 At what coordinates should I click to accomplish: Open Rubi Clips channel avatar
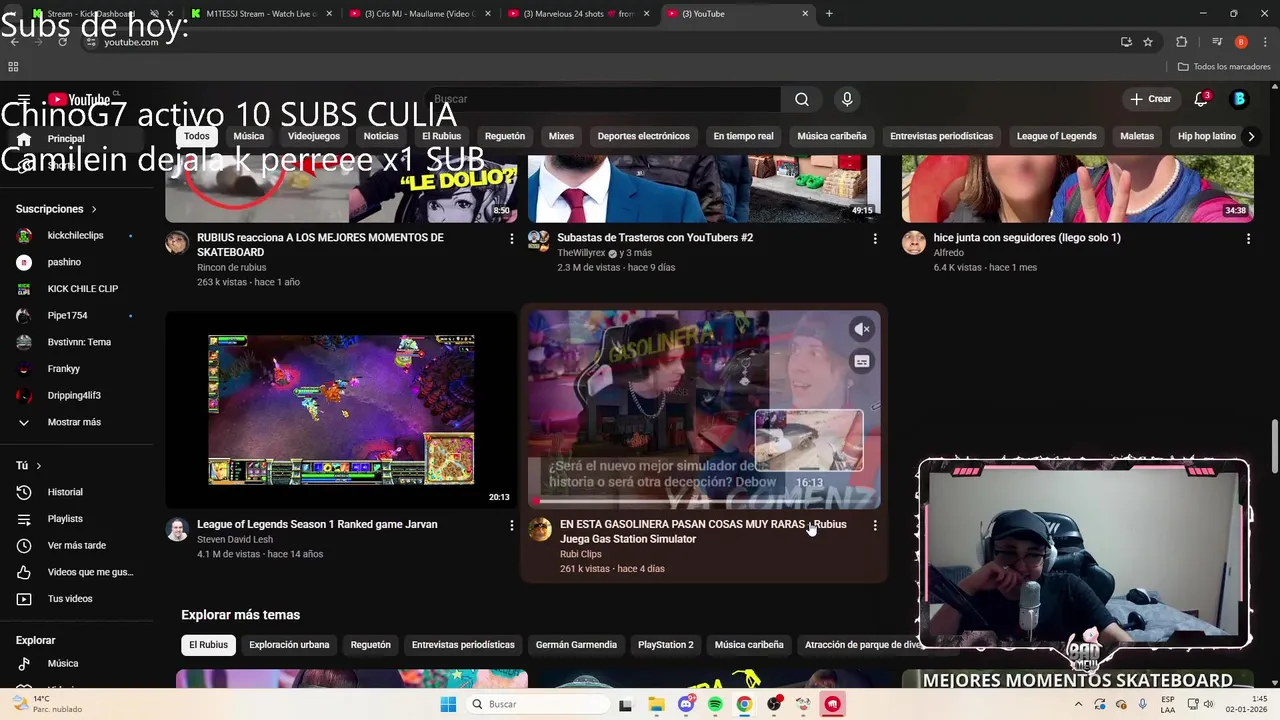coord(540,529)
